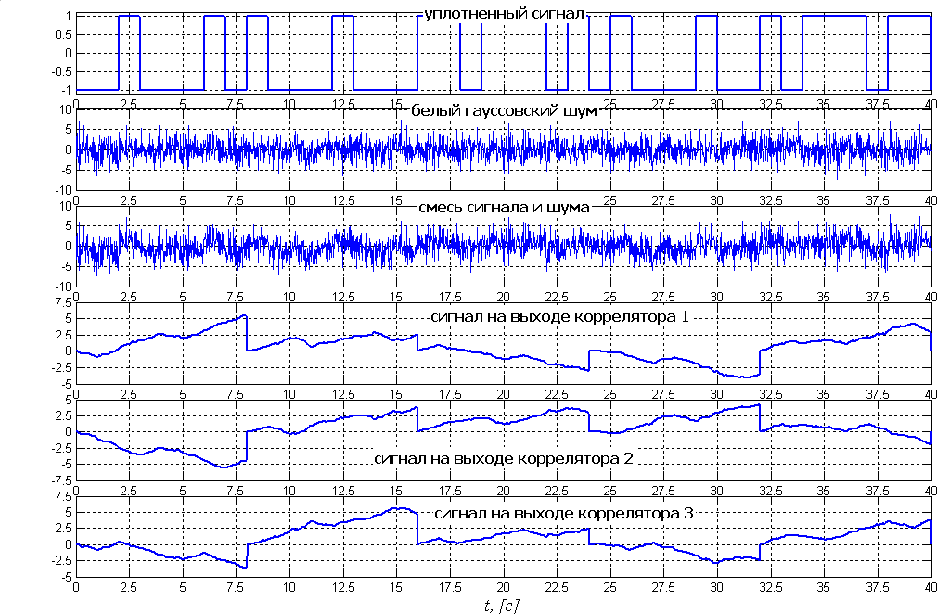Click the 'уплотненный сигнал' plot title

click(x=503, y=14)
